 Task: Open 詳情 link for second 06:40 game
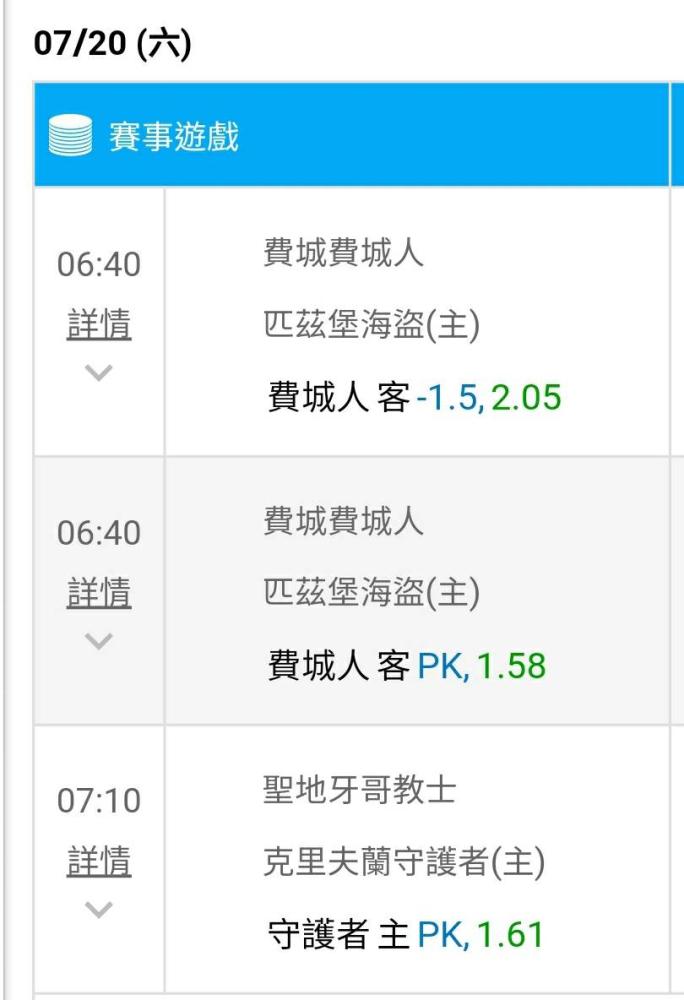(x=99, y=592)
